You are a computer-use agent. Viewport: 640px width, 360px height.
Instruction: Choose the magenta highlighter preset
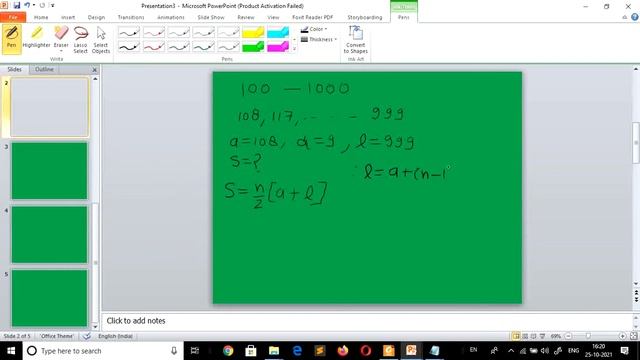[x=278, y=47]
